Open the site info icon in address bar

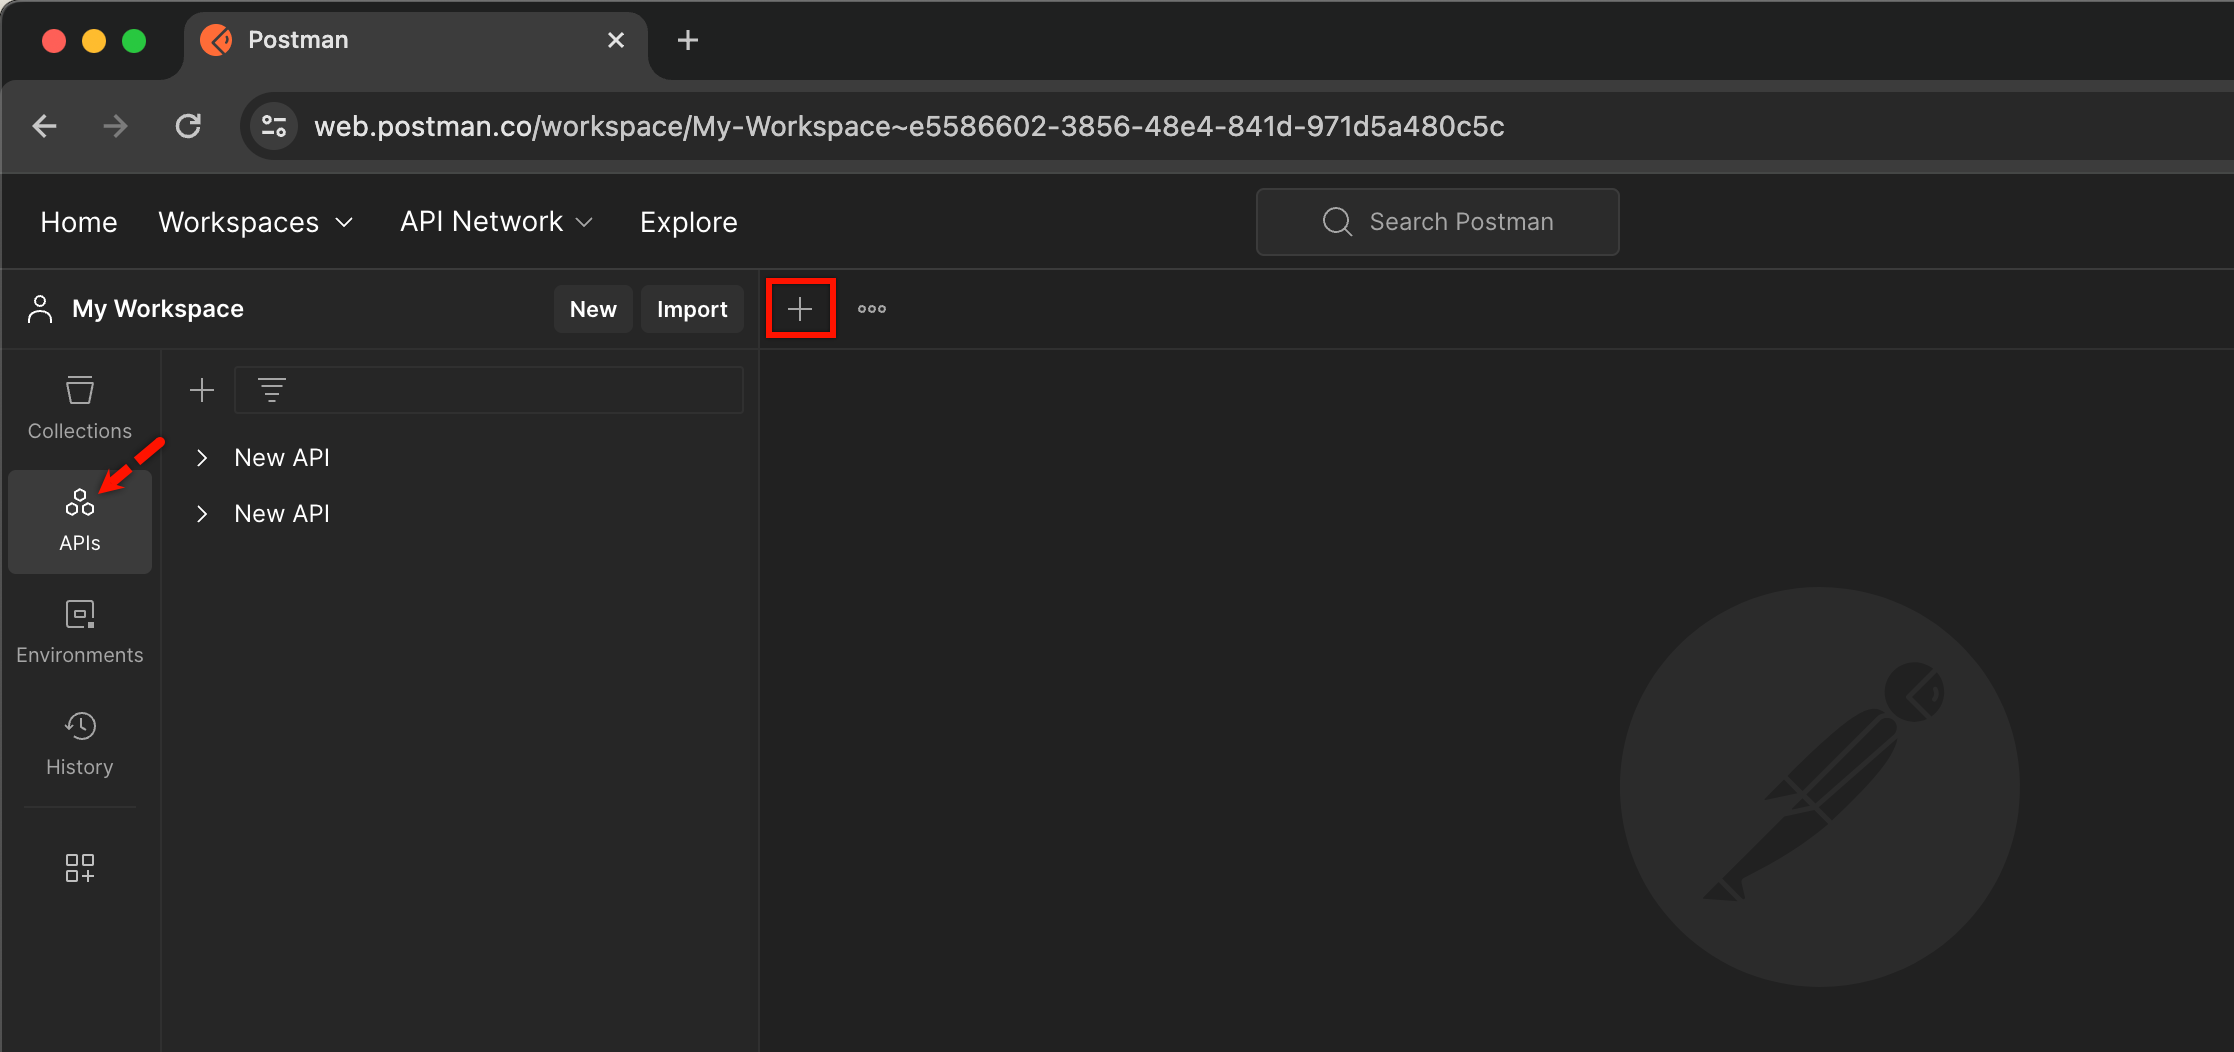click(274, 126)
